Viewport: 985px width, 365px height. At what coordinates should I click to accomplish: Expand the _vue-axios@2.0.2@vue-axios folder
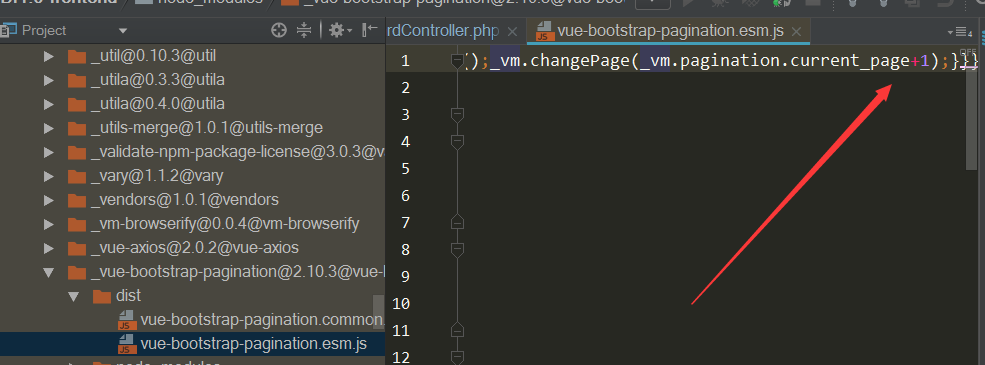click(48, 248)
